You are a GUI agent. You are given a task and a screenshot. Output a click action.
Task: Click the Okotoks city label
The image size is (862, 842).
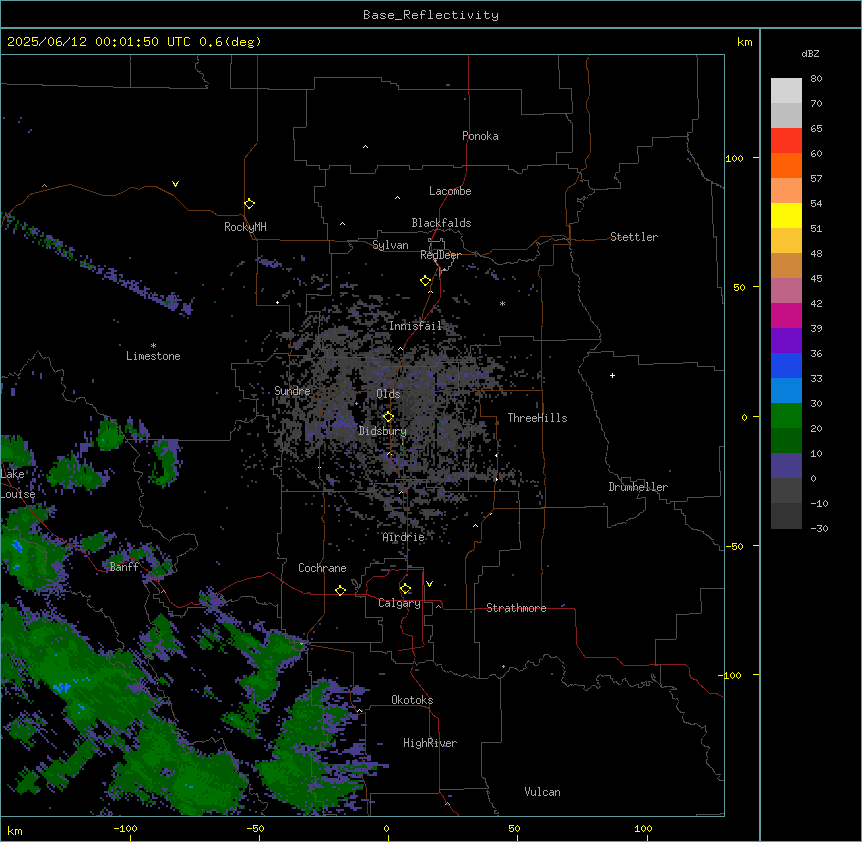pos(412,700)
